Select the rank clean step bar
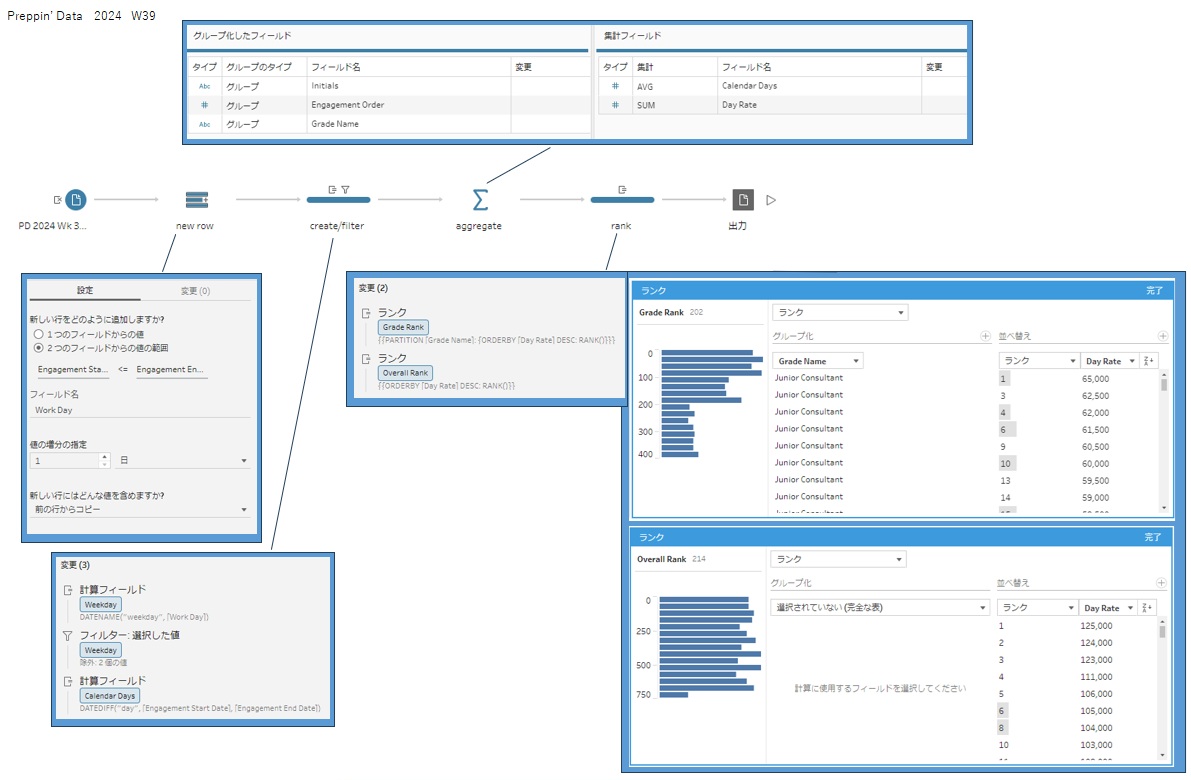 pyautogui.click(x=622, y=200)
